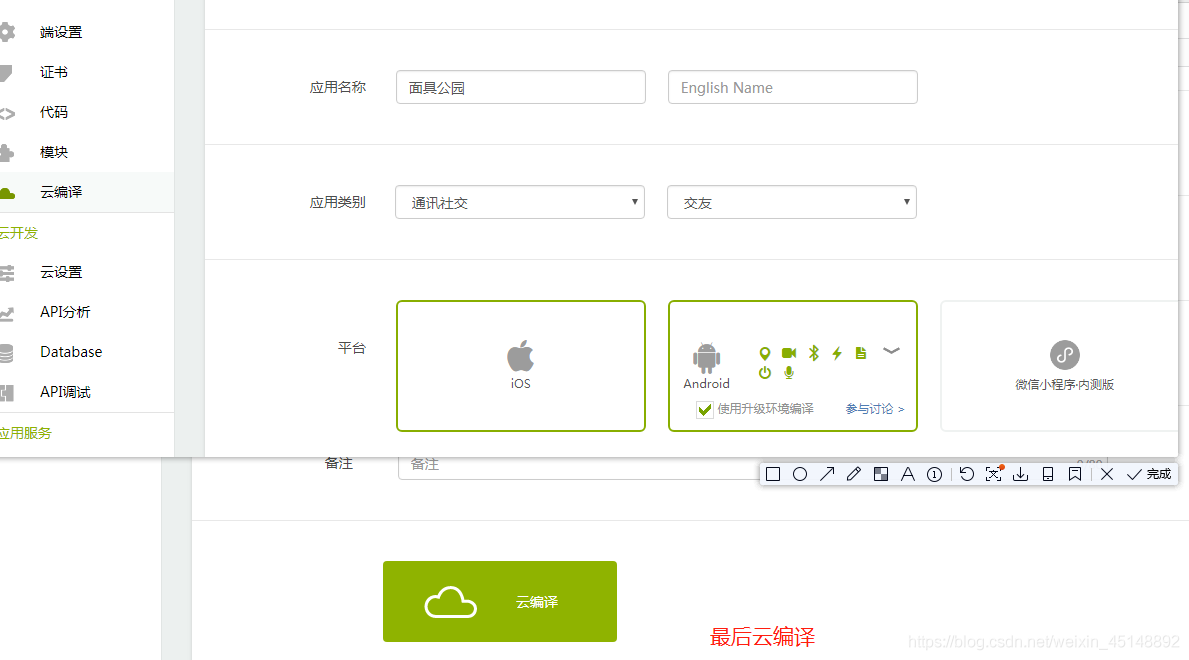This screenshot has height=660, width=1189.
Task: Click the Android file storage permission icon
Action: tap(861, 353)
